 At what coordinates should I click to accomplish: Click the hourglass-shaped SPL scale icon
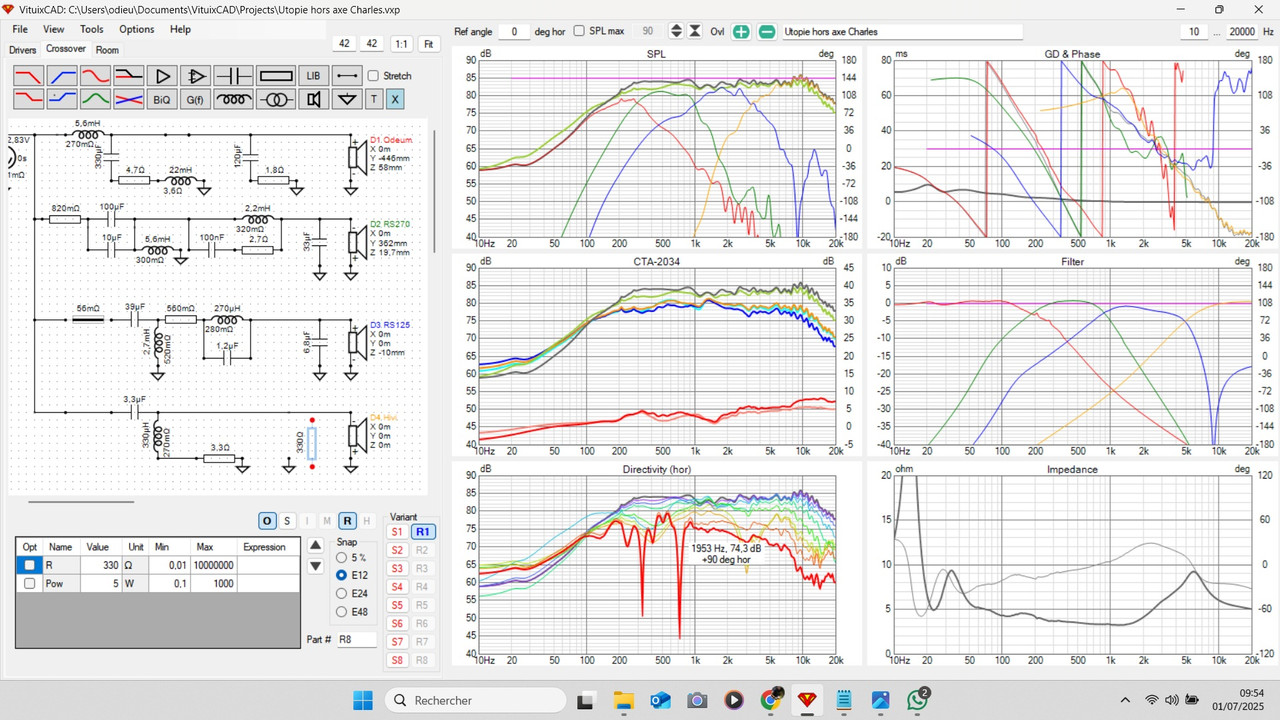coord(695,32)
